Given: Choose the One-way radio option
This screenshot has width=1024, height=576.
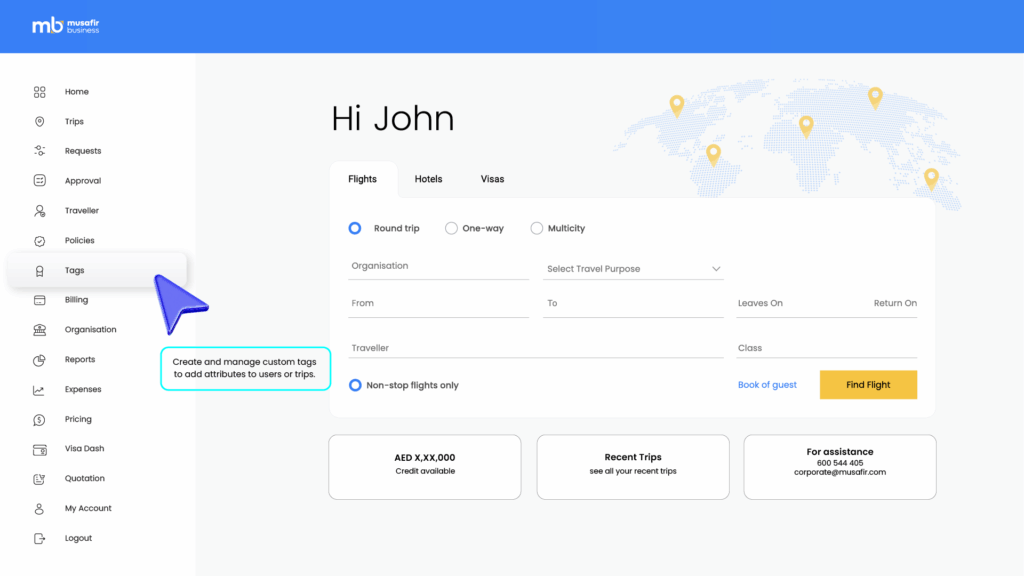Looking at the screenshot, I should [451, 228].
